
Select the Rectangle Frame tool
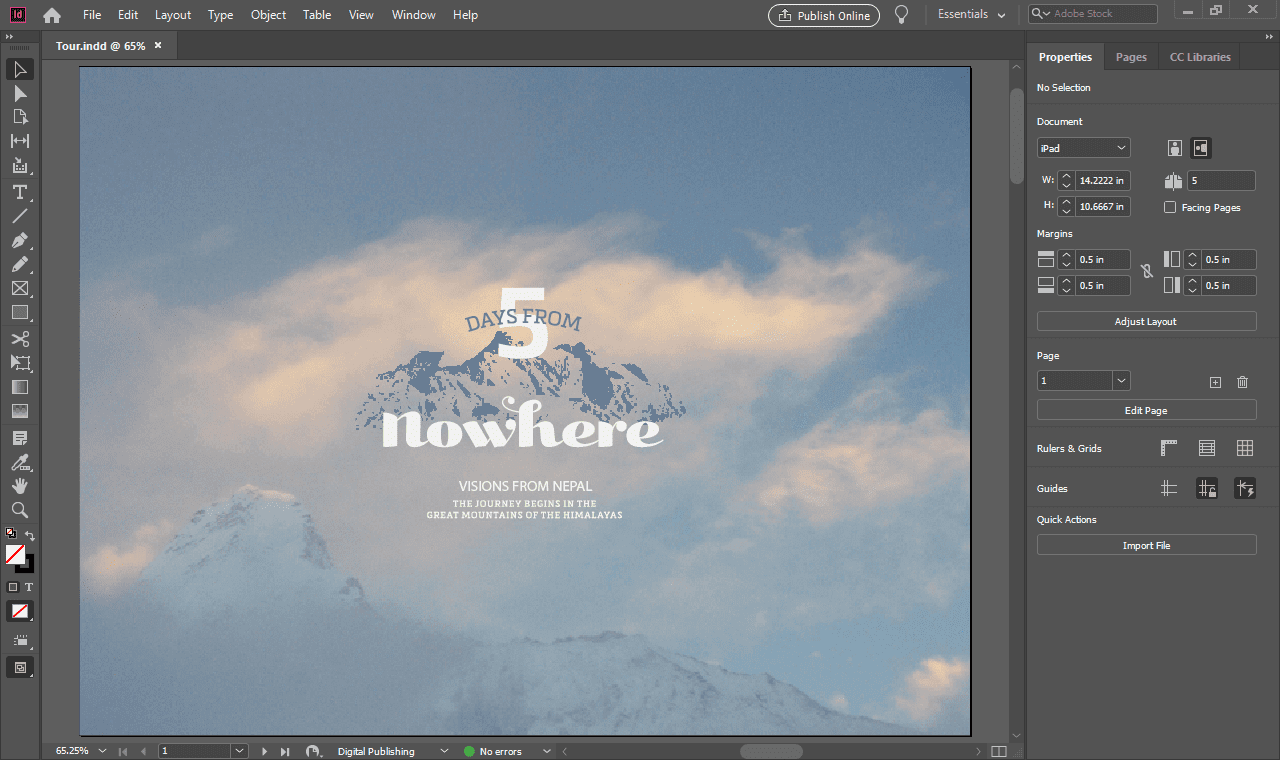pos(20,288)
